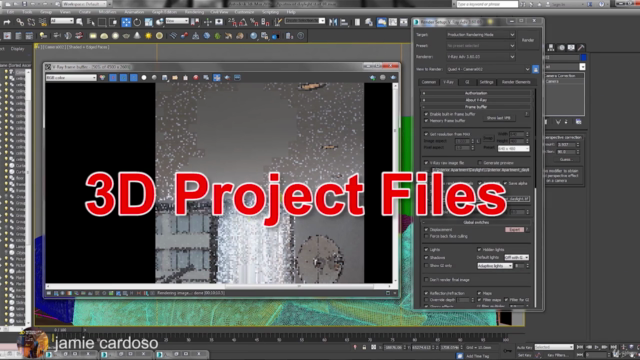Open the Modifiers menu in the menu bar

pos(107,12)
